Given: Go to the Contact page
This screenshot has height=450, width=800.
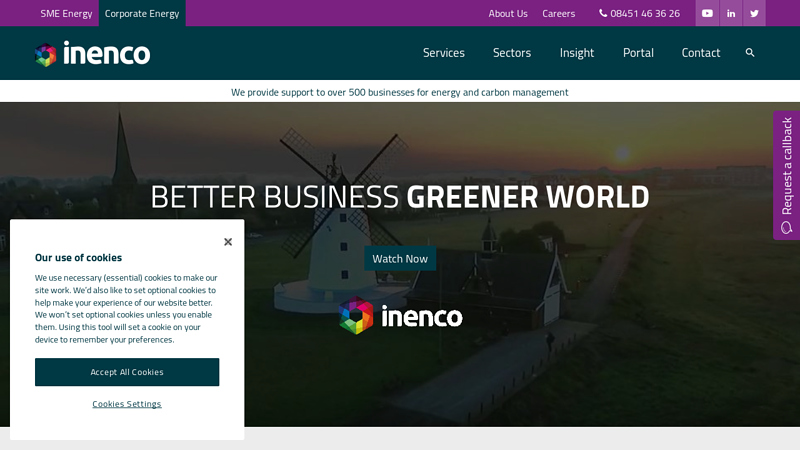Looking at the screenshot, I should pos(701,53).
